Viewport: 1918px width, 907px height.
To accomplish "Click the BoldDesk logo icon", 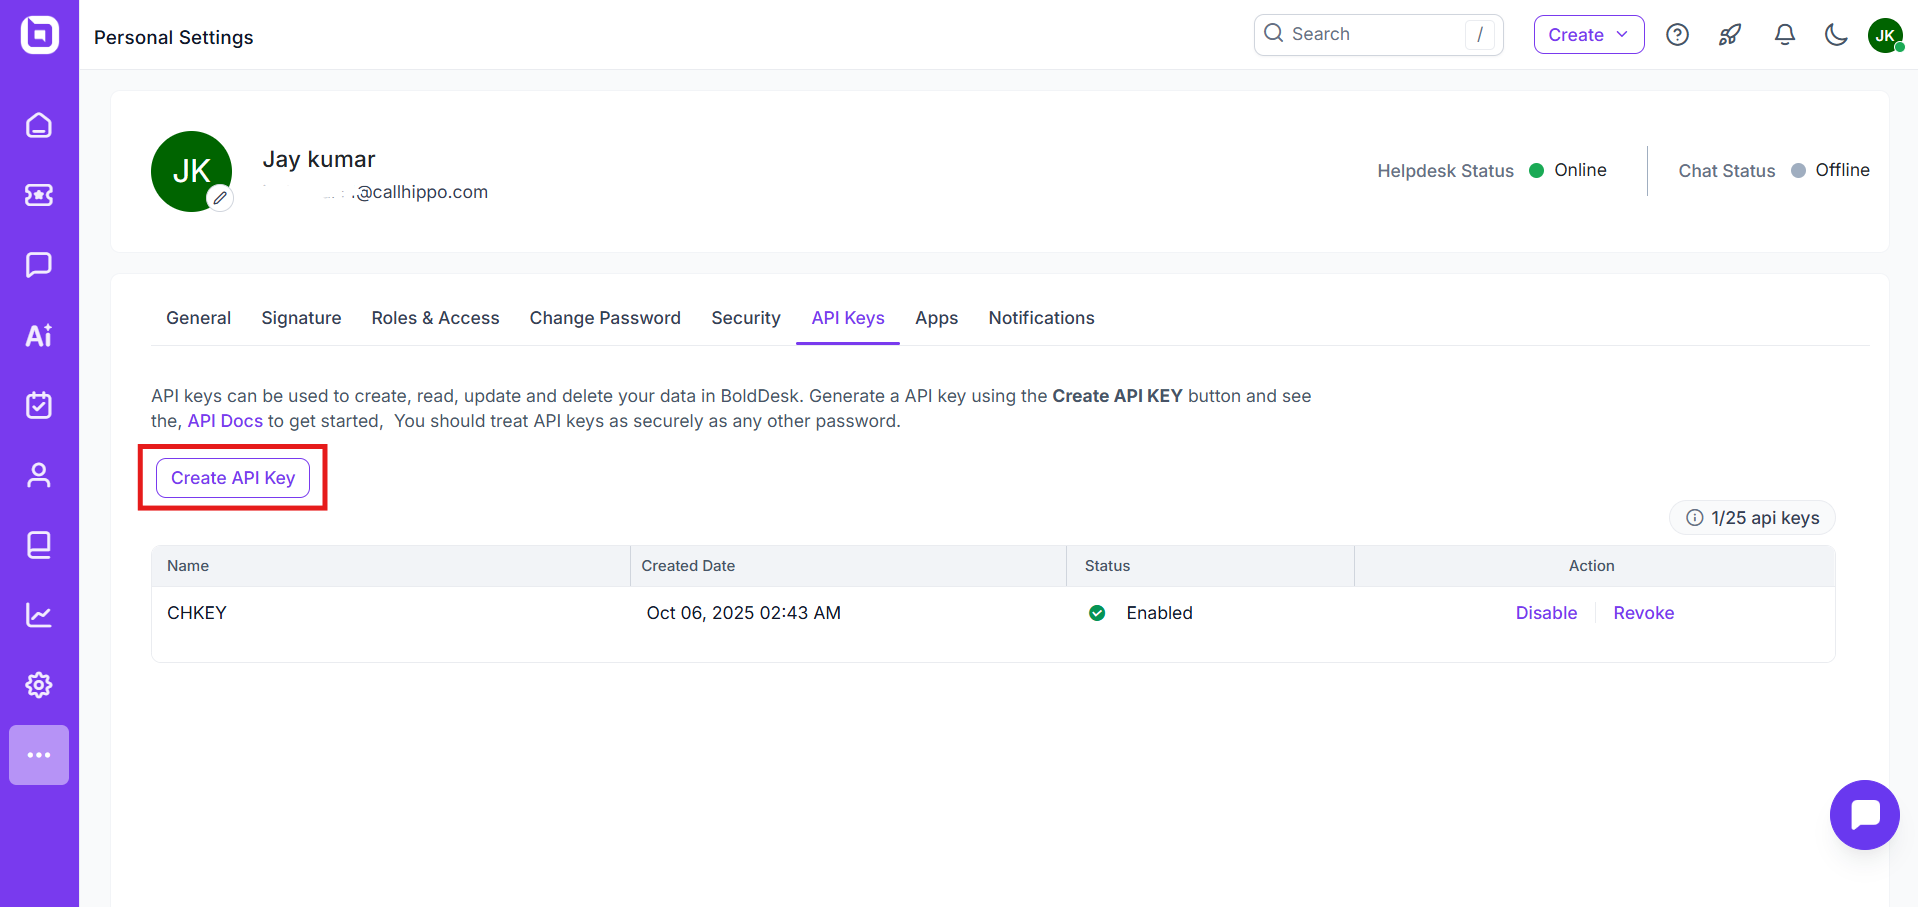I will pos(39,35).
